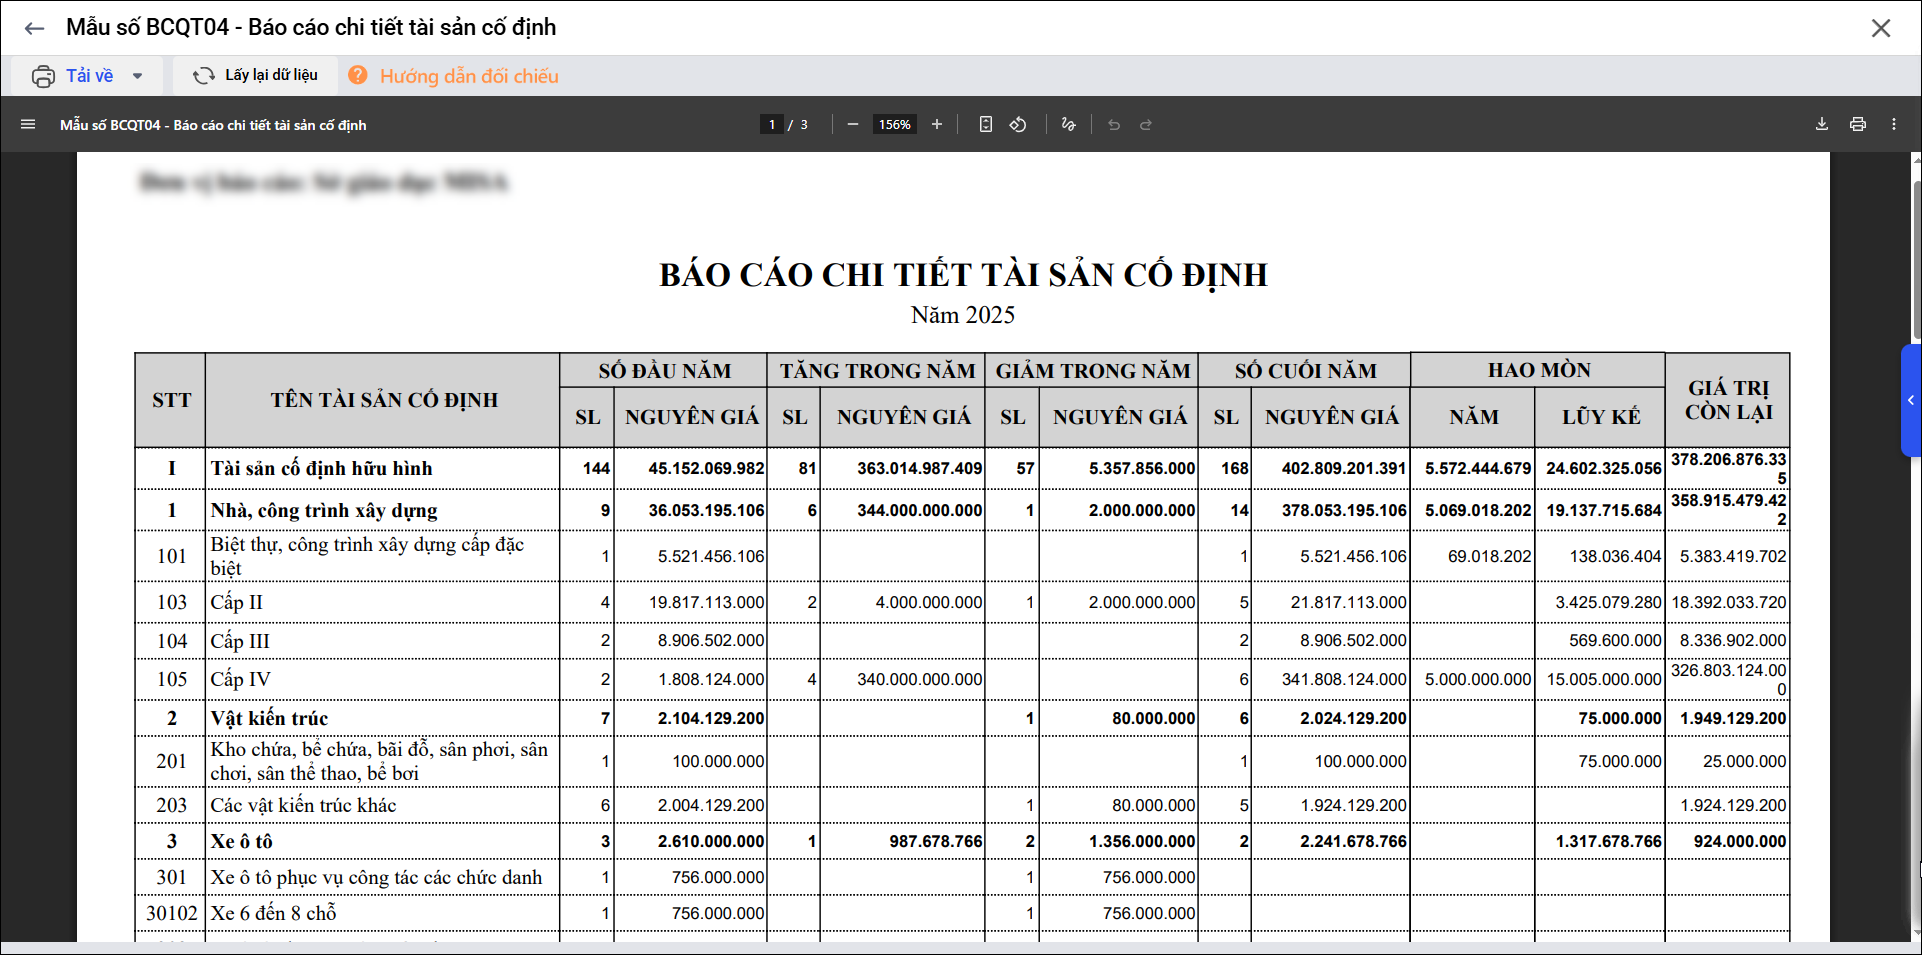Click the value 15.005.000.000
Viewport: 1922px width, 955px height.
coord(1604,679)
